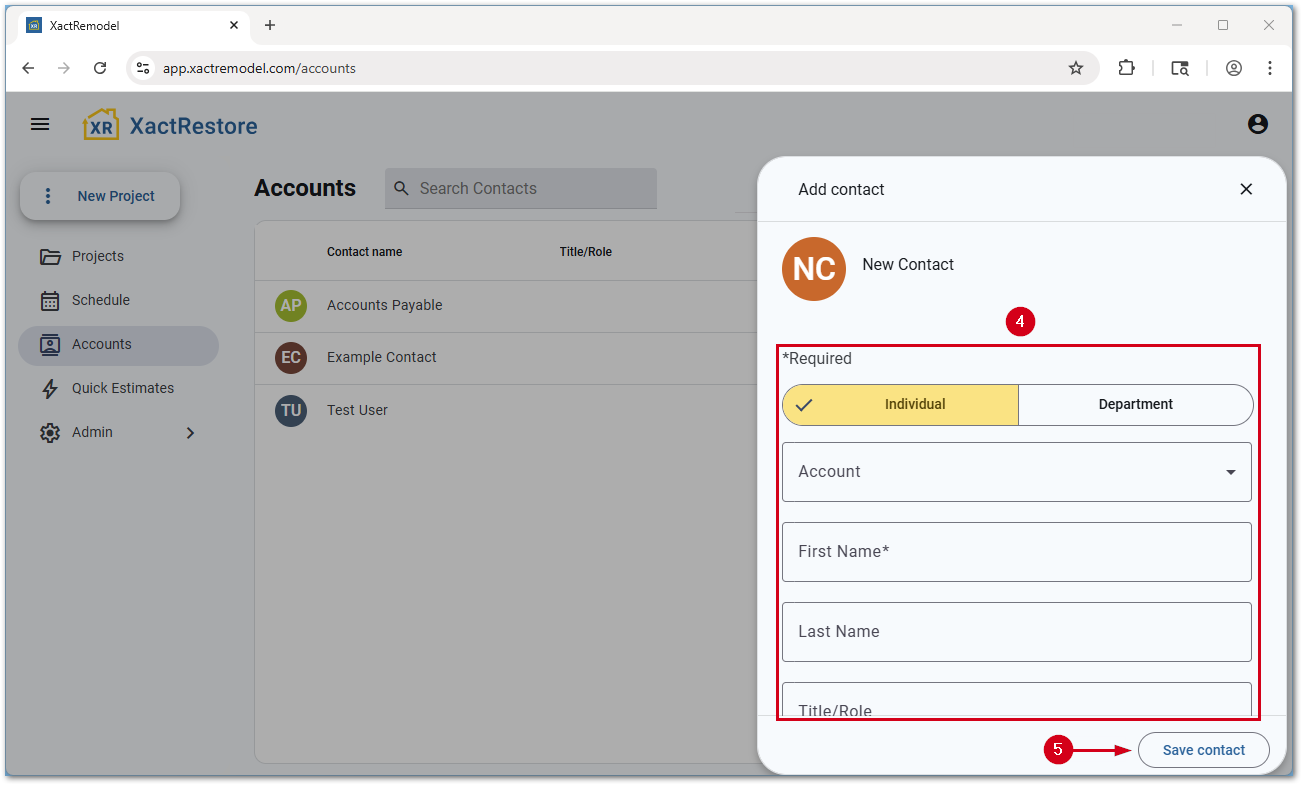The image size is (1302, 785).
Task: Go forward in browser history
Action: click(x=64, y=68)
